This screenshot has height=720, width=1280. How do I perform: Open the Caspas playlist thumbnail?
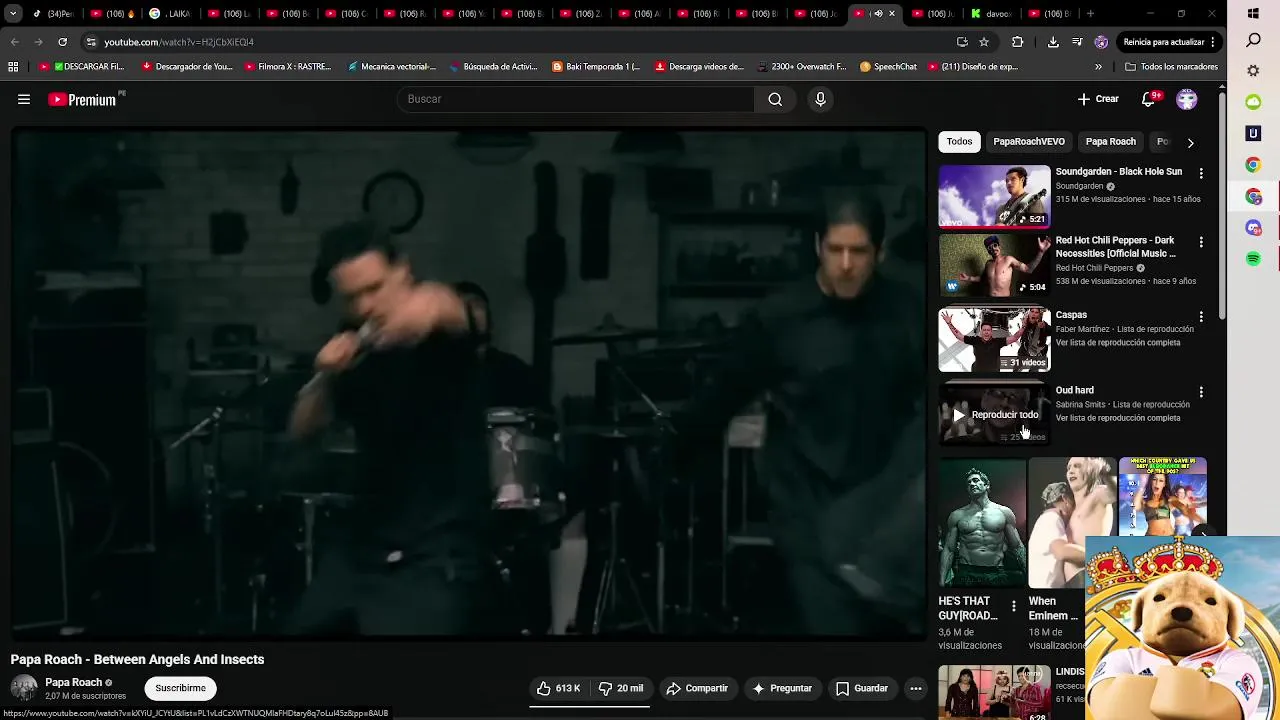[994, 339]
